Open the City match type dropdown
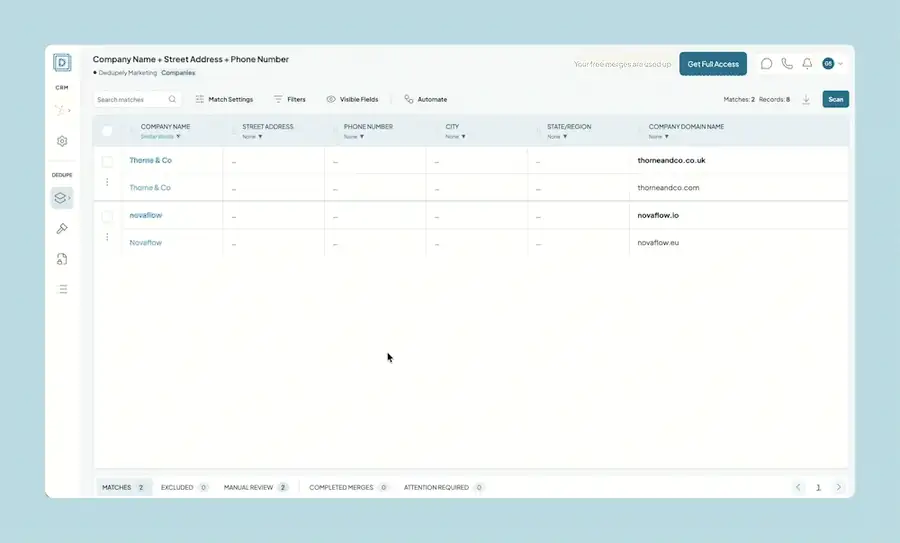This screenshot has width=900, height=543. point(455,137)
